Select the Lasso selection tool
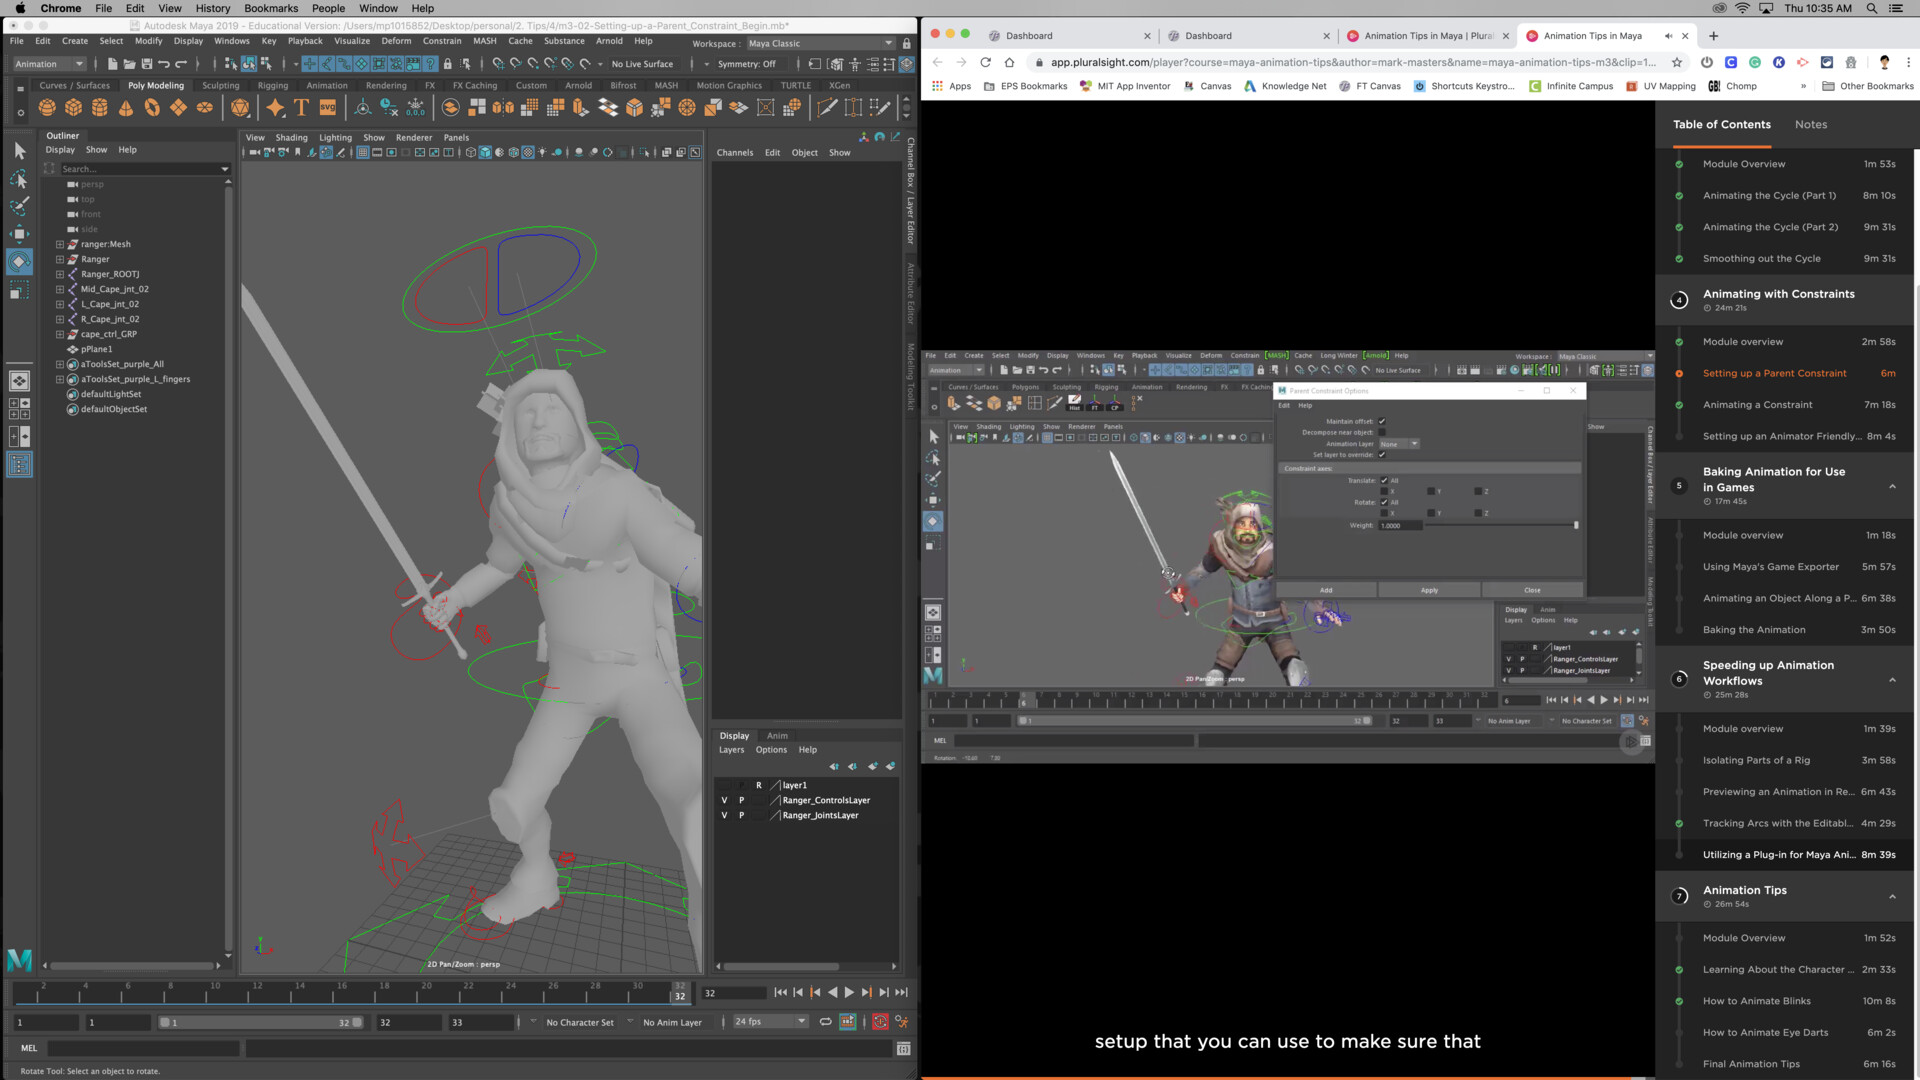The width and height of the screenshot is (1920, 1080). point(20,180)
